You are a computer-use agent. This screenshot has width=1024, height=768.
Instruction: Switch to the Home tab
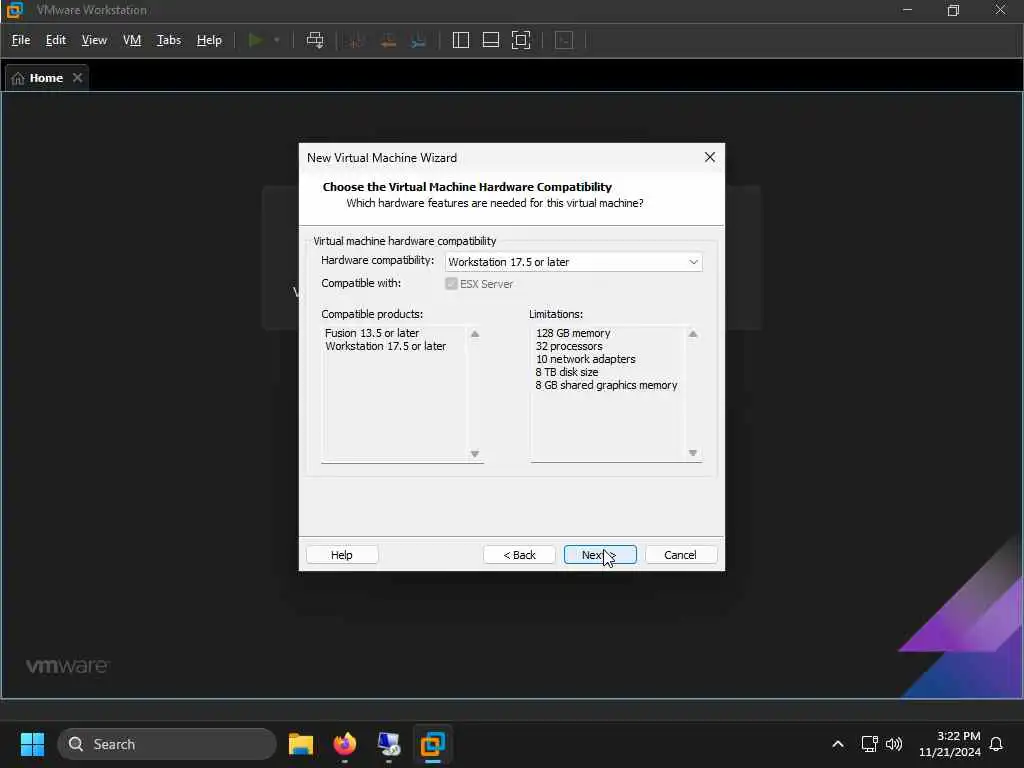[46, 78]
